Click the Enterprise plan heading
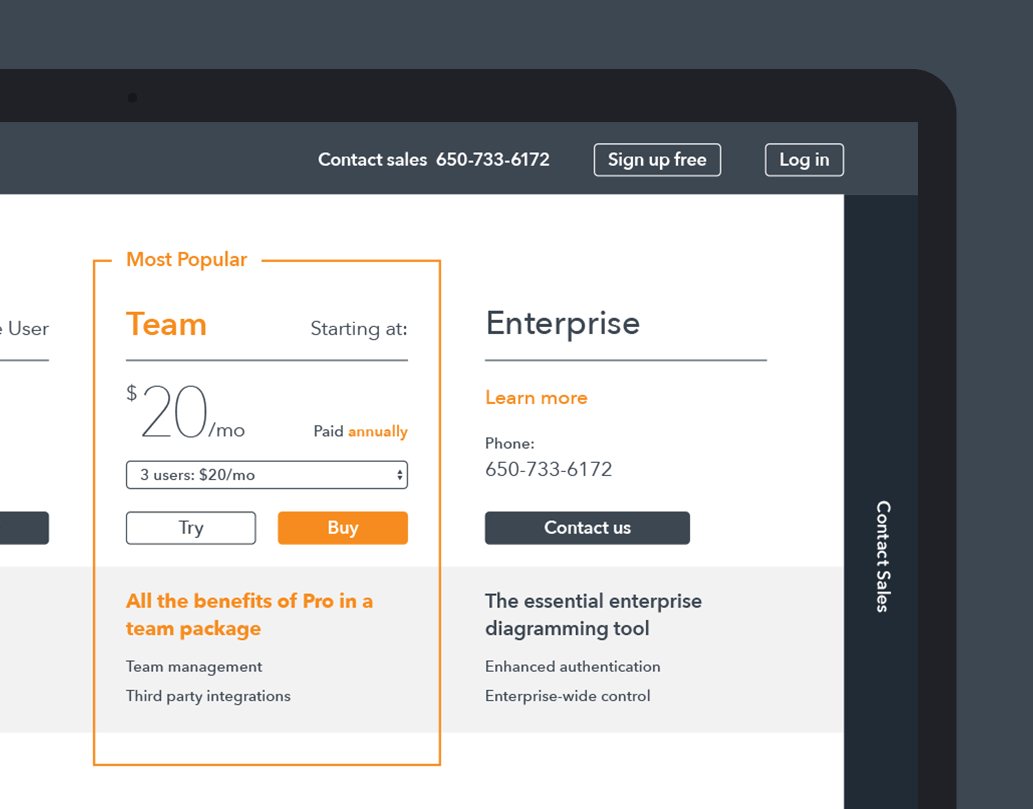 pos(563,323)
